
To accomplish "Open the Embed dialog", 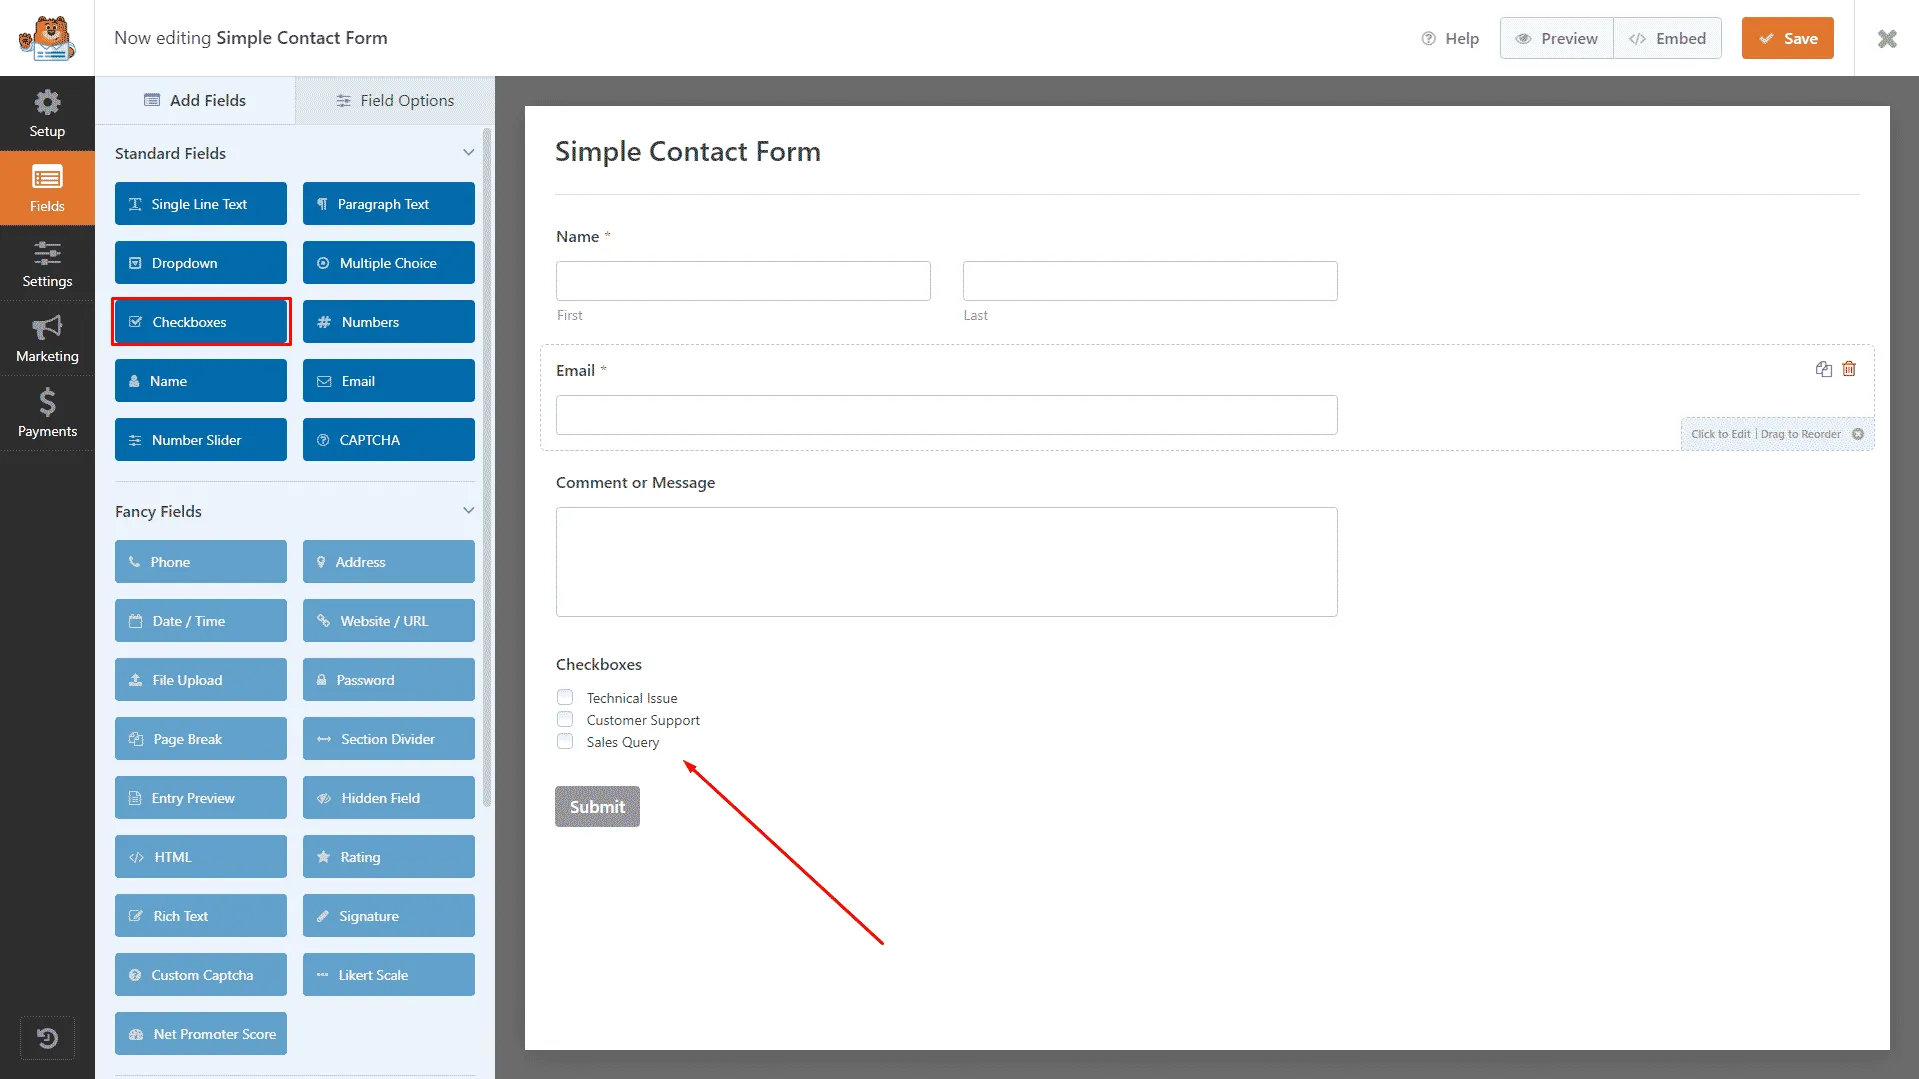I will [1667, 38].
